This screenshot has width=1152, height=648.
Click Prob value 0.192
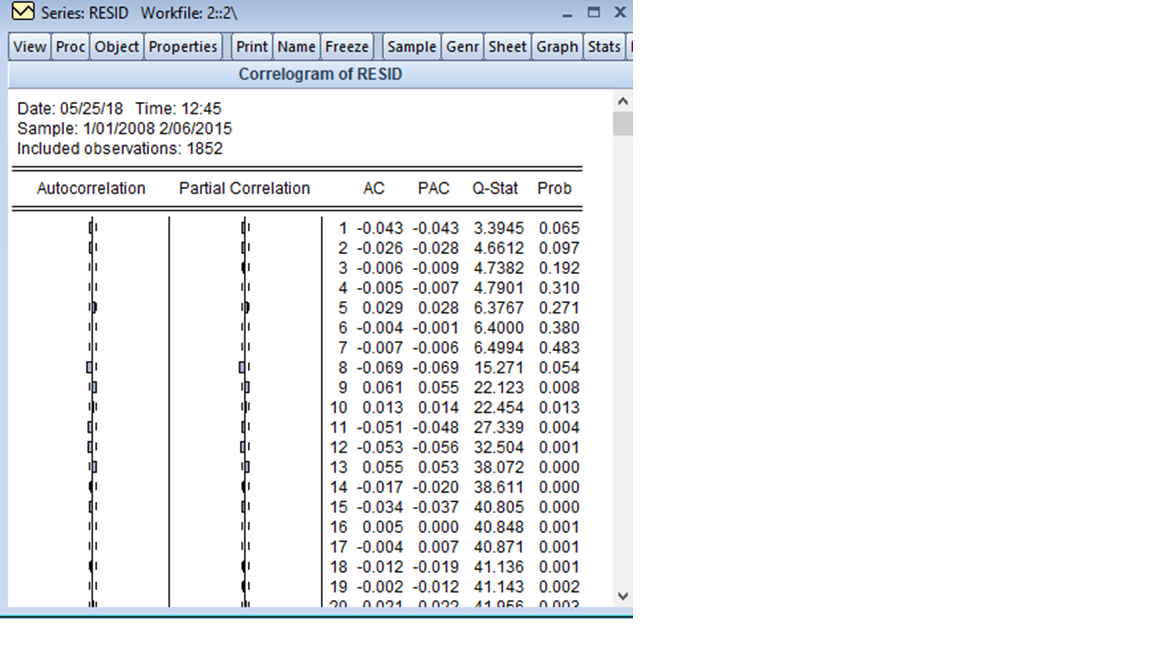pyautogui.click(x=559, y=268)
